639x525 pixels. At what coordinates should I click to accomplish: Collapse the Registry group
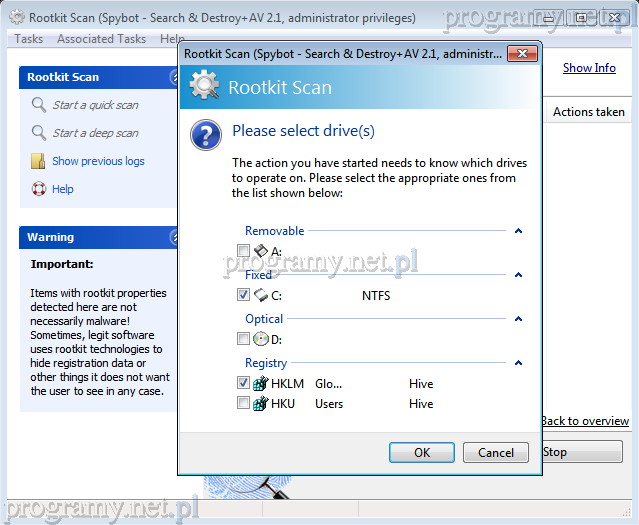[518, 363]
